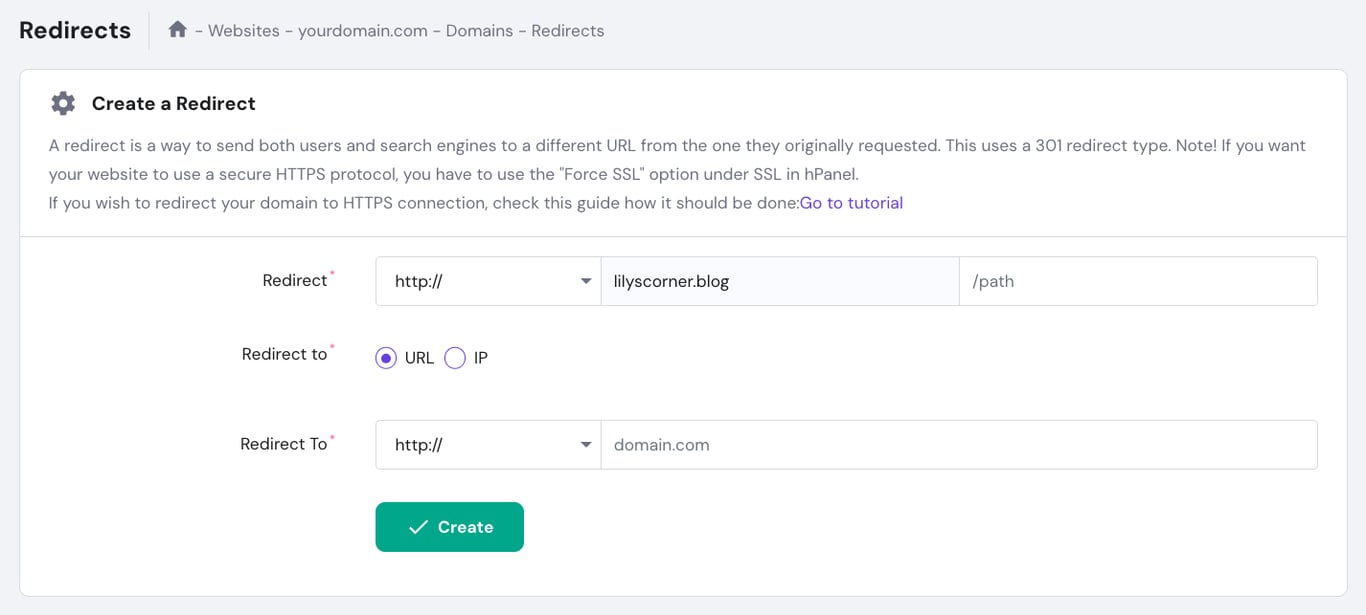Click the domain.com destination field
Screen dimensions: 1366x615
point(960,444)
